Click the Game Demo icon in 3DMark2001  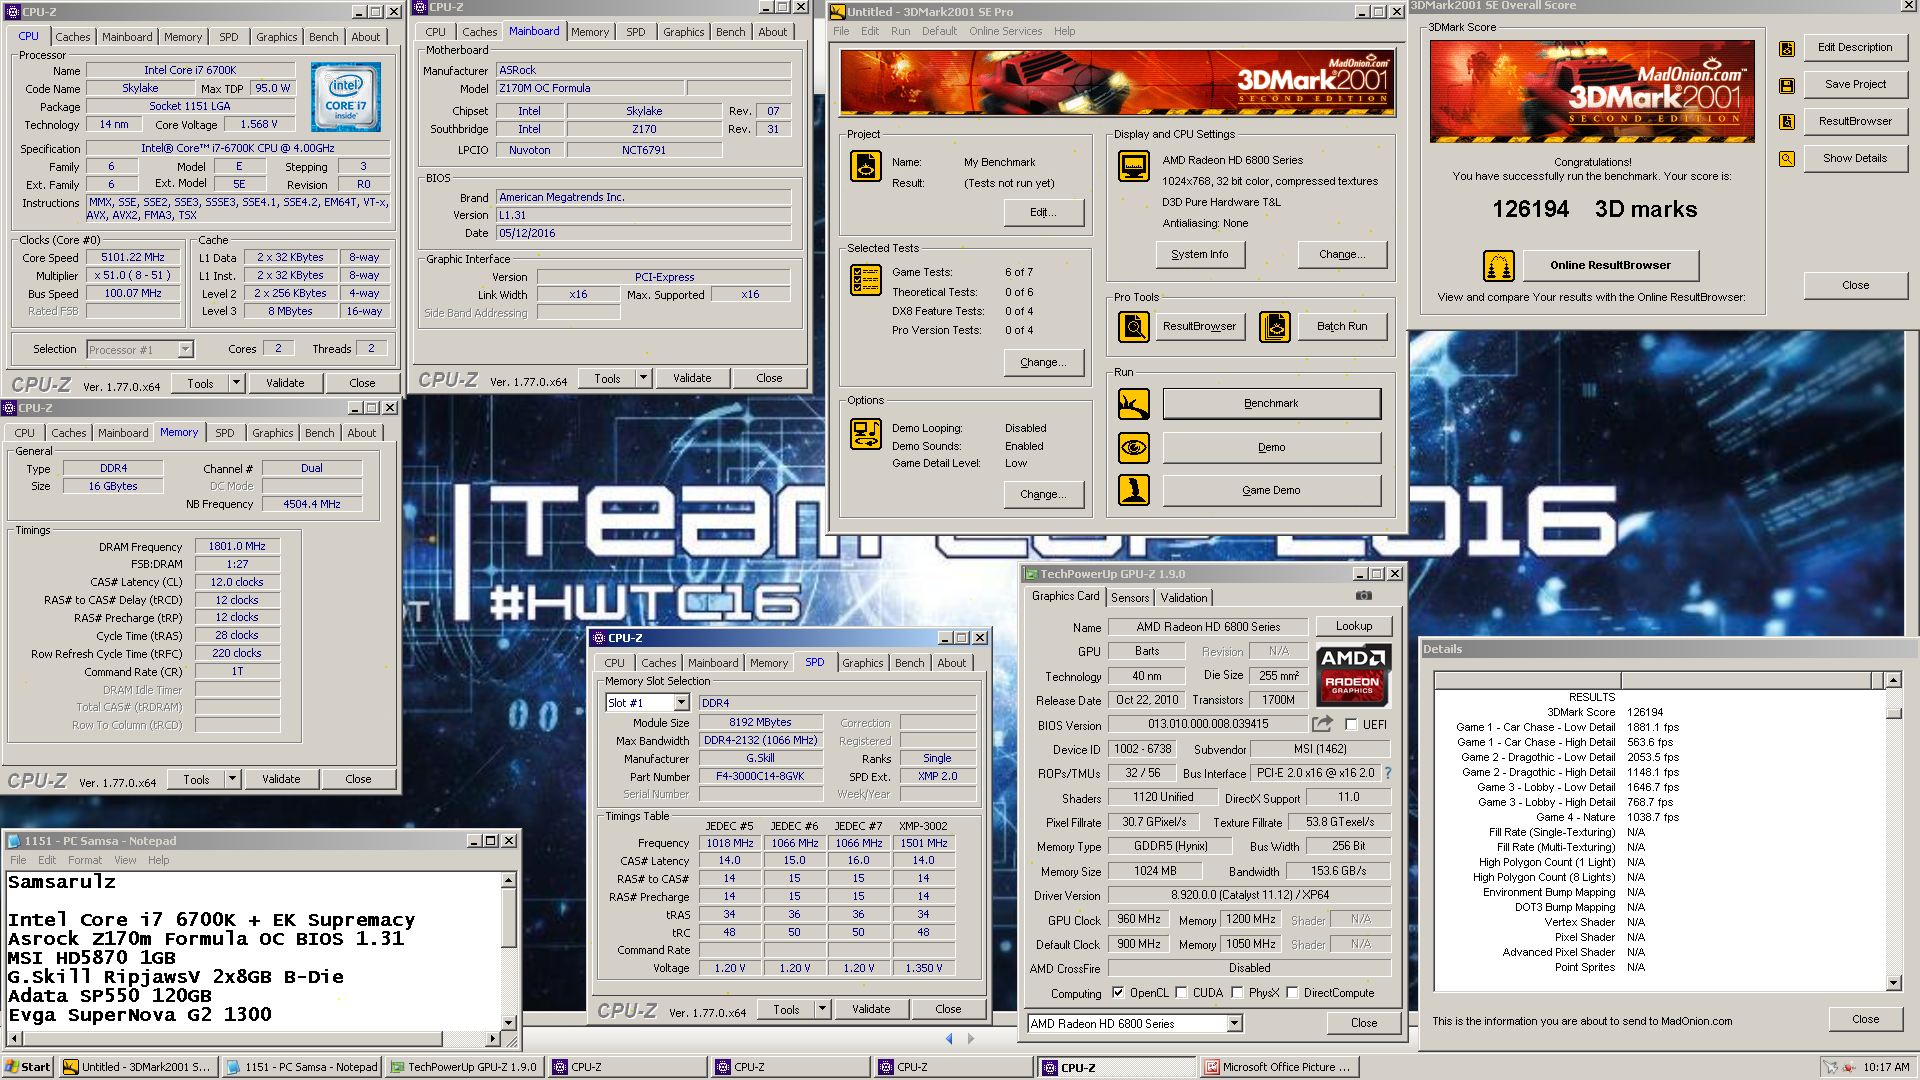click(1133, 490)
